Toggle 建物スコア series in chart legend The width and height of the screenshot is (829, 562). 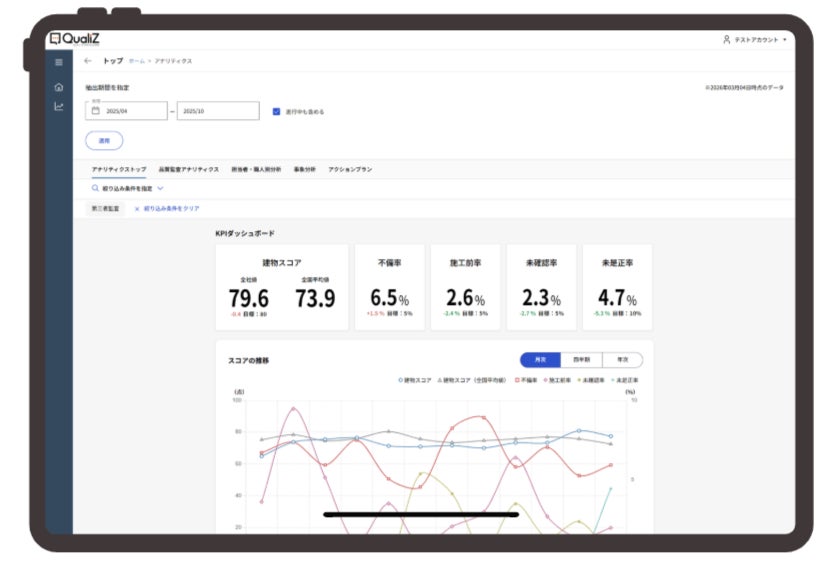414,380
